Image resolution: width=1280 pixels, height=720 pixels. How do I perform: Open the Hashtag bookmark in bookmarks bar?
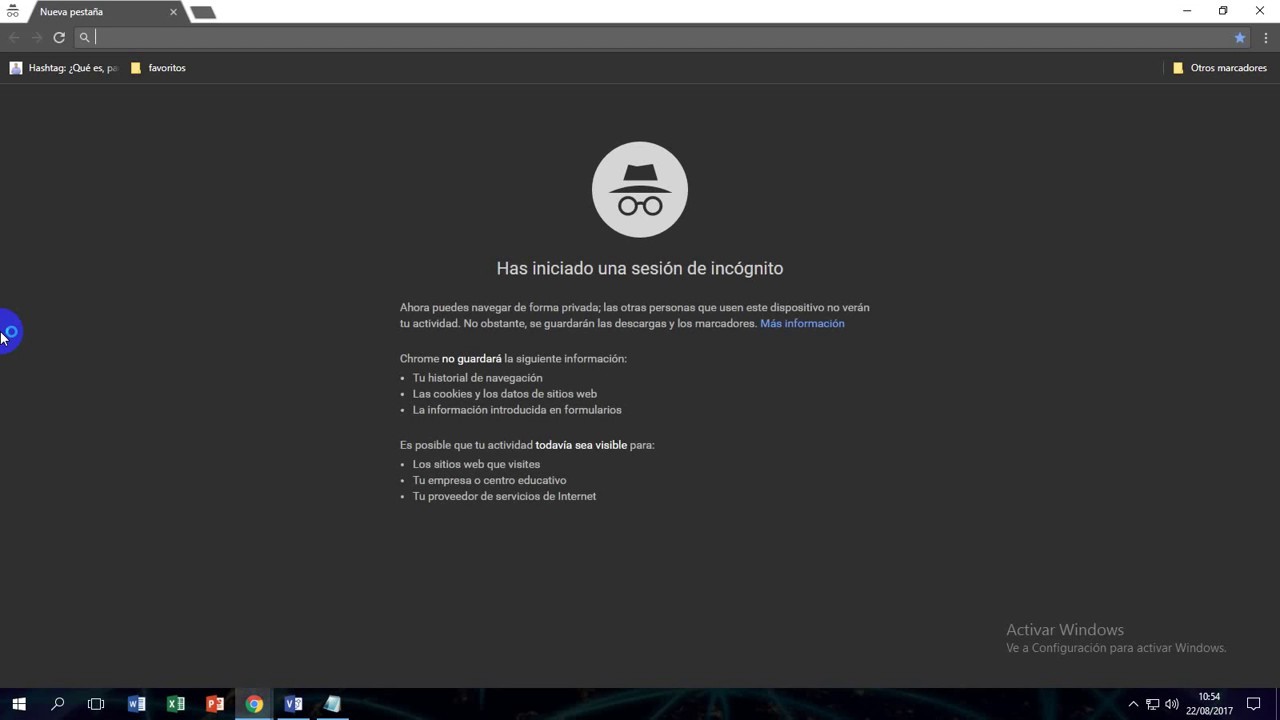pyautogui.click(x=64, y=68)
